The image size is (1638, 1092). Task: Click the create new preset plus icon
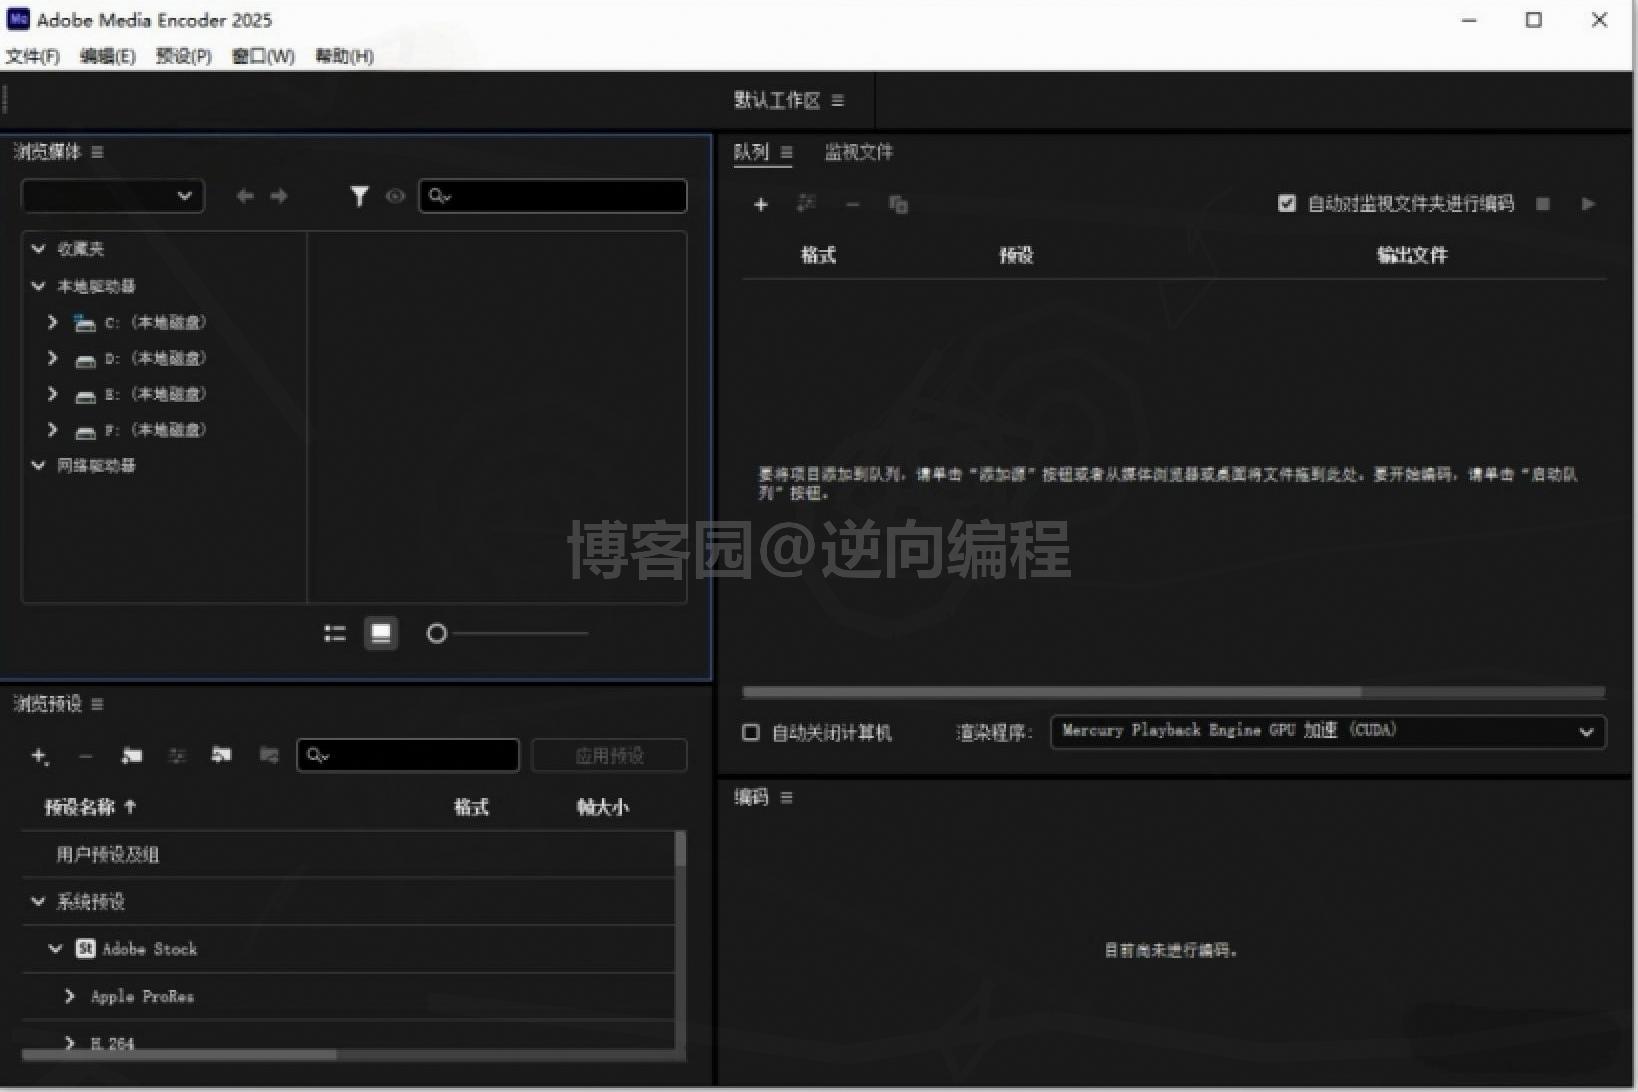(39, 756)
